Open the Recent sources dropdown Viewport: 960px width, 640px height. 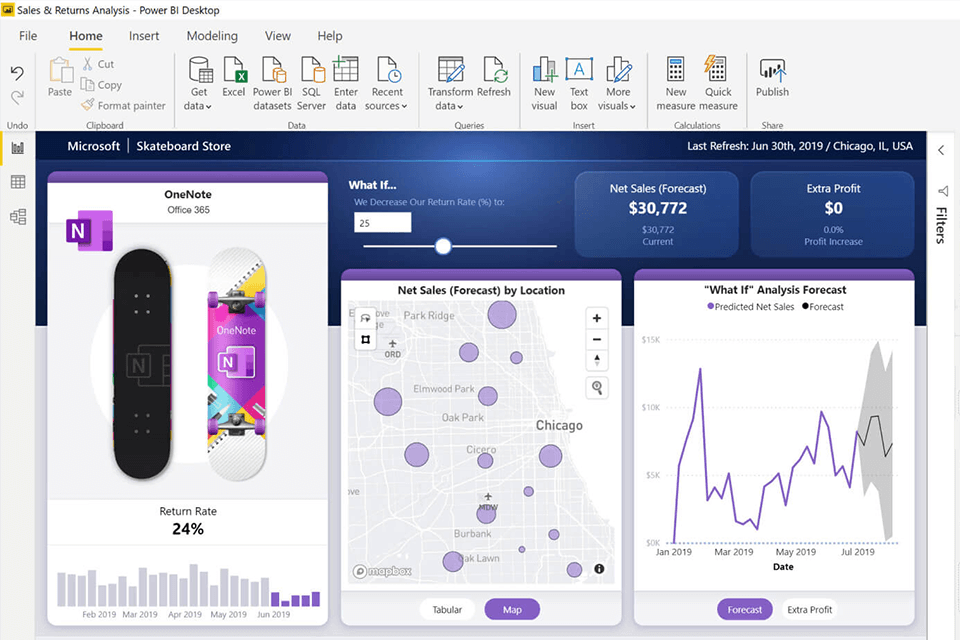tap(387, 106)
